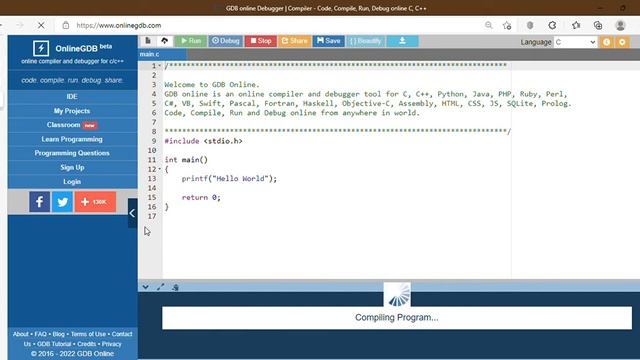Click the red plus share counter button
The image size is (640, 360).
click(x=95, y=202)
